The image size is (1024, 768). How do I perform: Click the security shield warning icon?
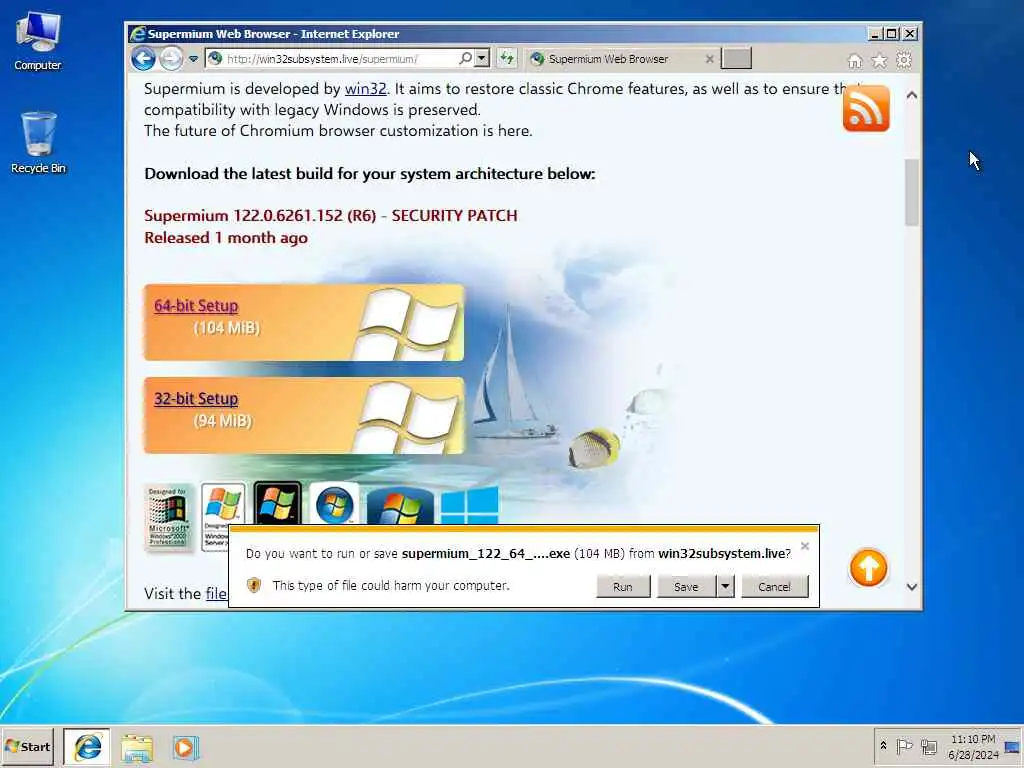pyautogui.click(x=254, y=585)
